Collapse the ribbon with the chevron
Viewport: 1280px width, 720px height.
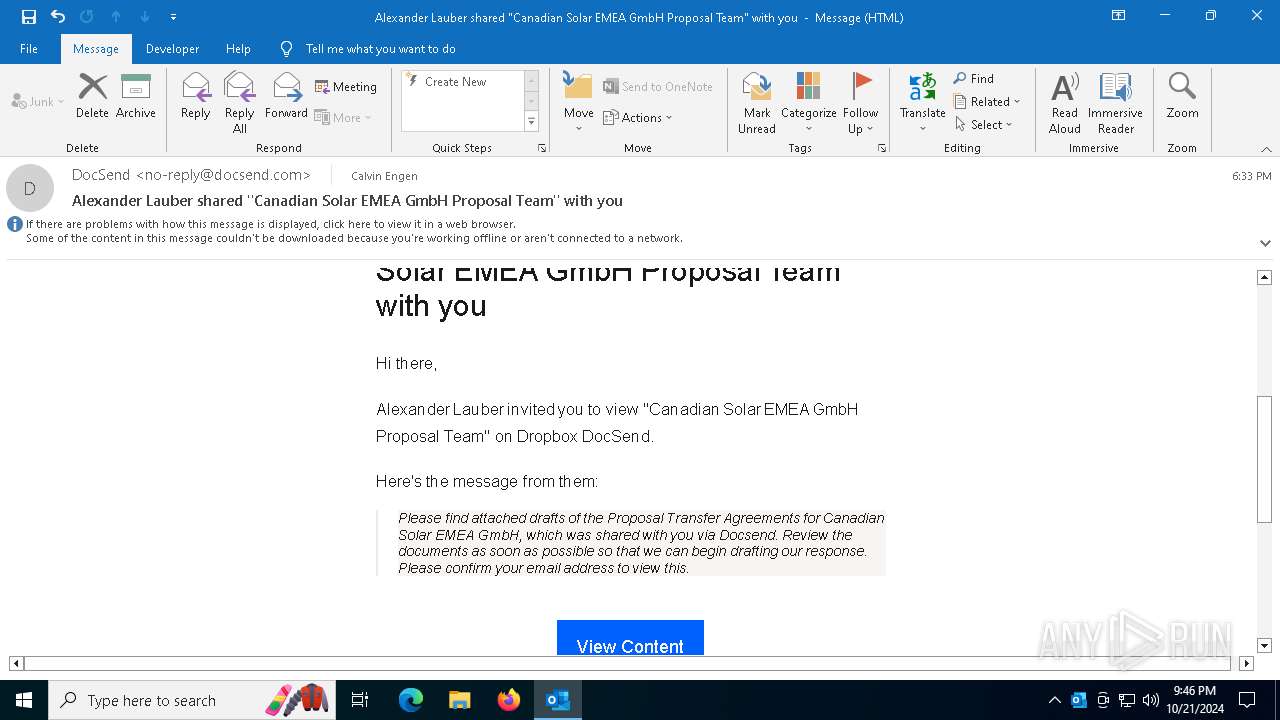click(1266, 149)
